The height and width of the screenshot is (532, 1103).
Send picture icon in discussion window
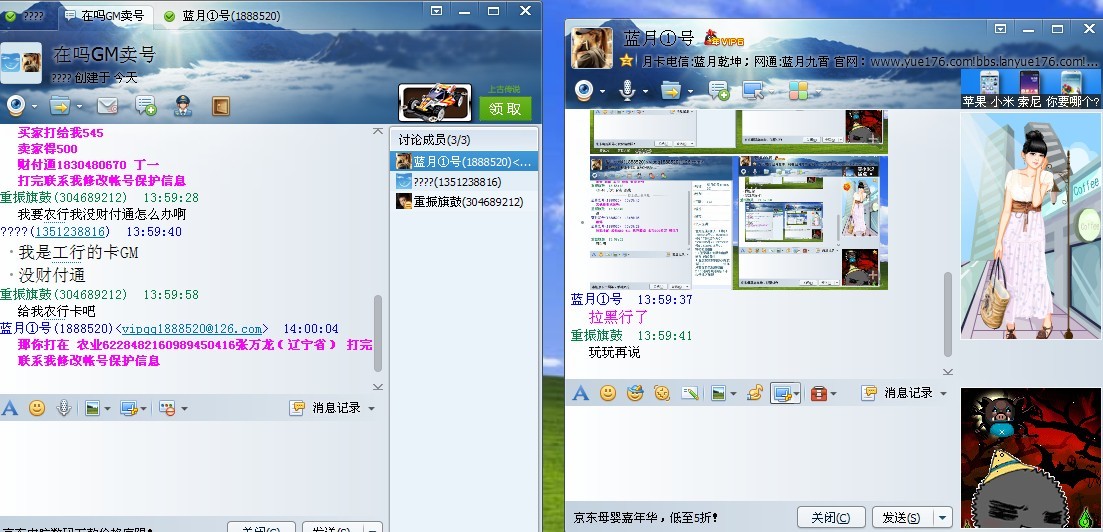point(92,407)
